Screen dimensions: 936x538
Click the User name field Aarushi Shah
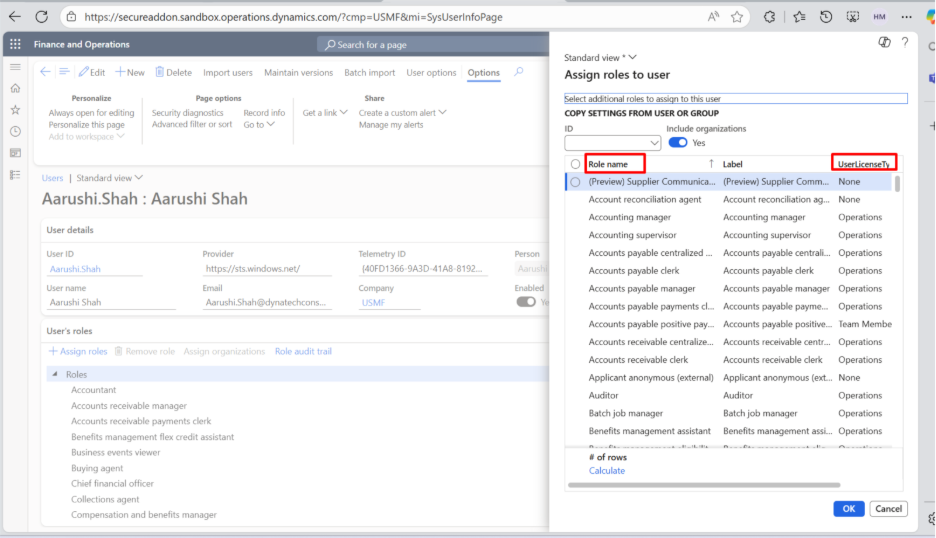click(111, 302)
